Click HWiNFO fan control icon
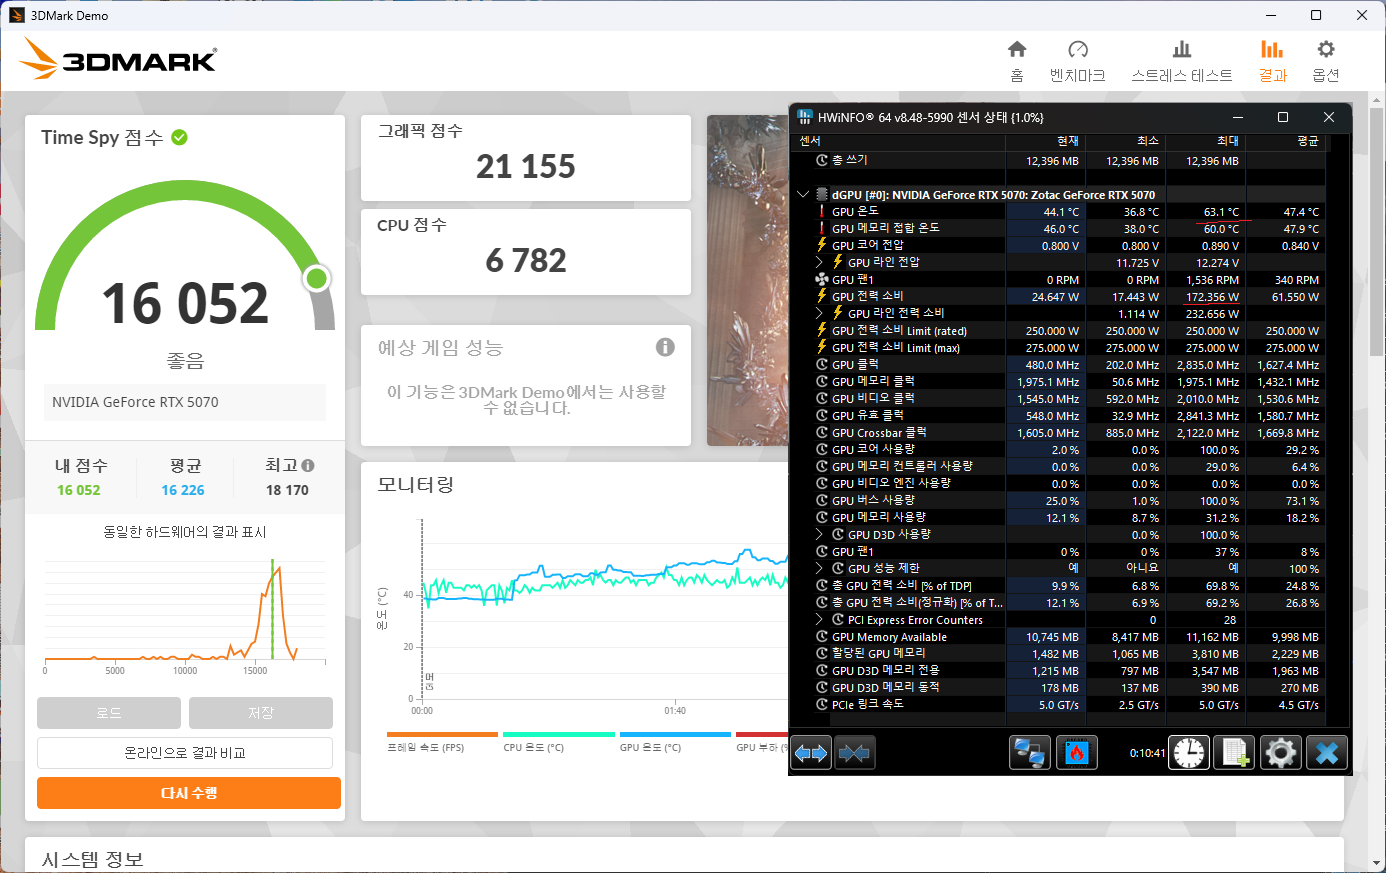Screen dimensions: 1386x873 click(x=1077, y=753)
